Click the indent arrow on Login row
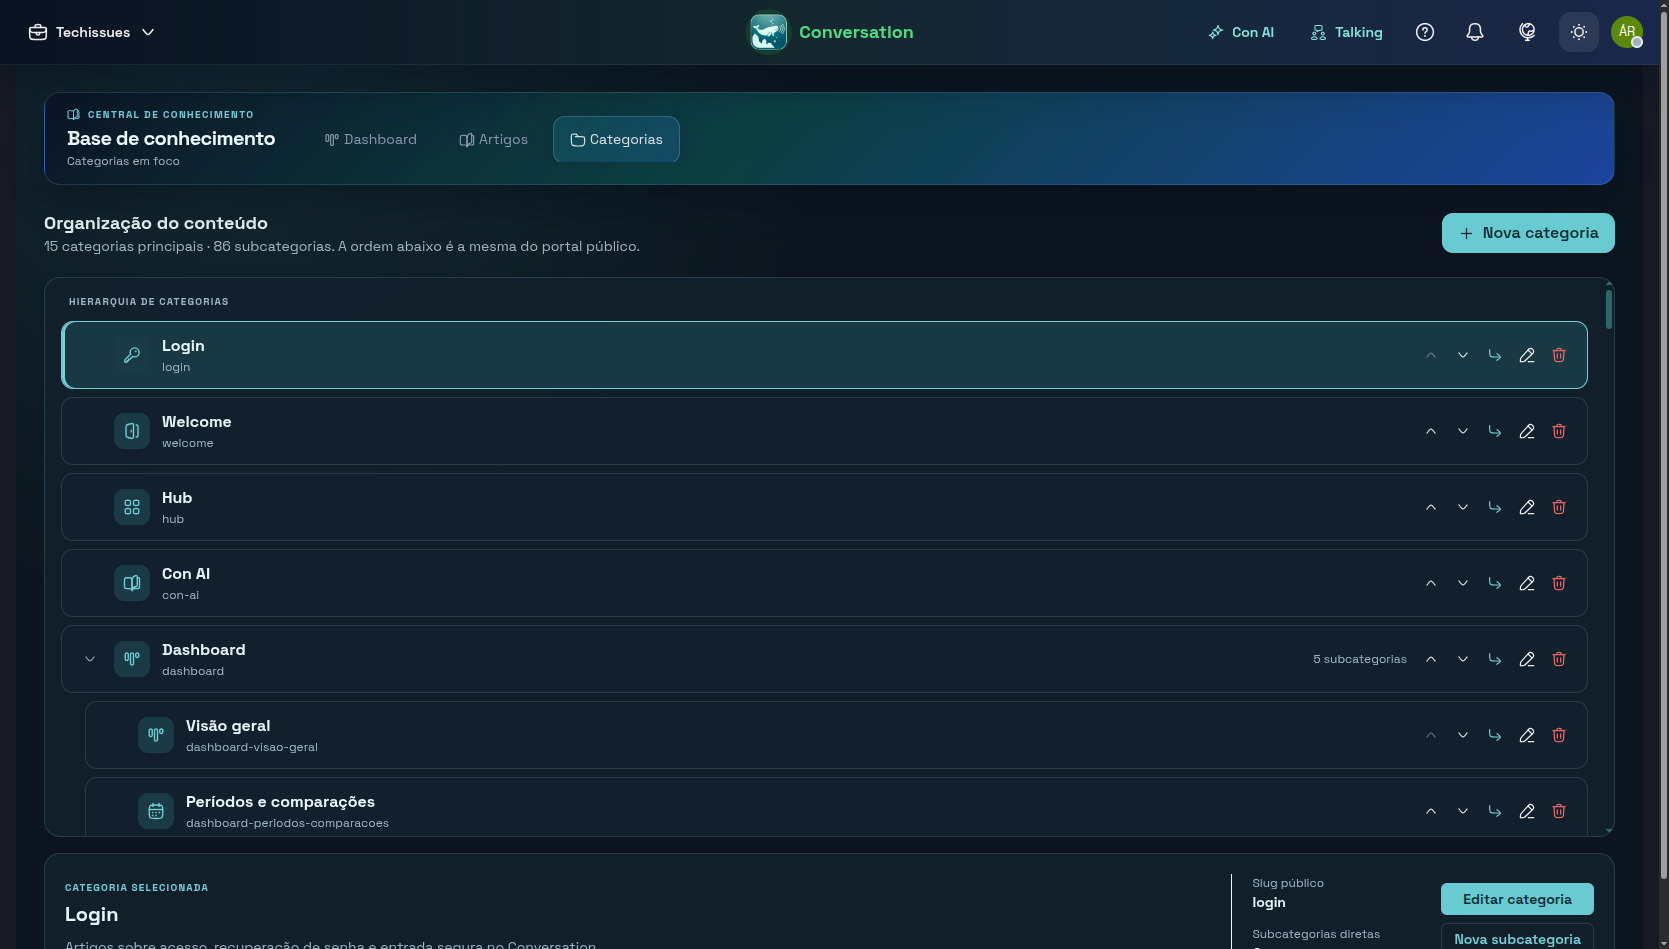1669x949 pixels. tap(1495, 355)
